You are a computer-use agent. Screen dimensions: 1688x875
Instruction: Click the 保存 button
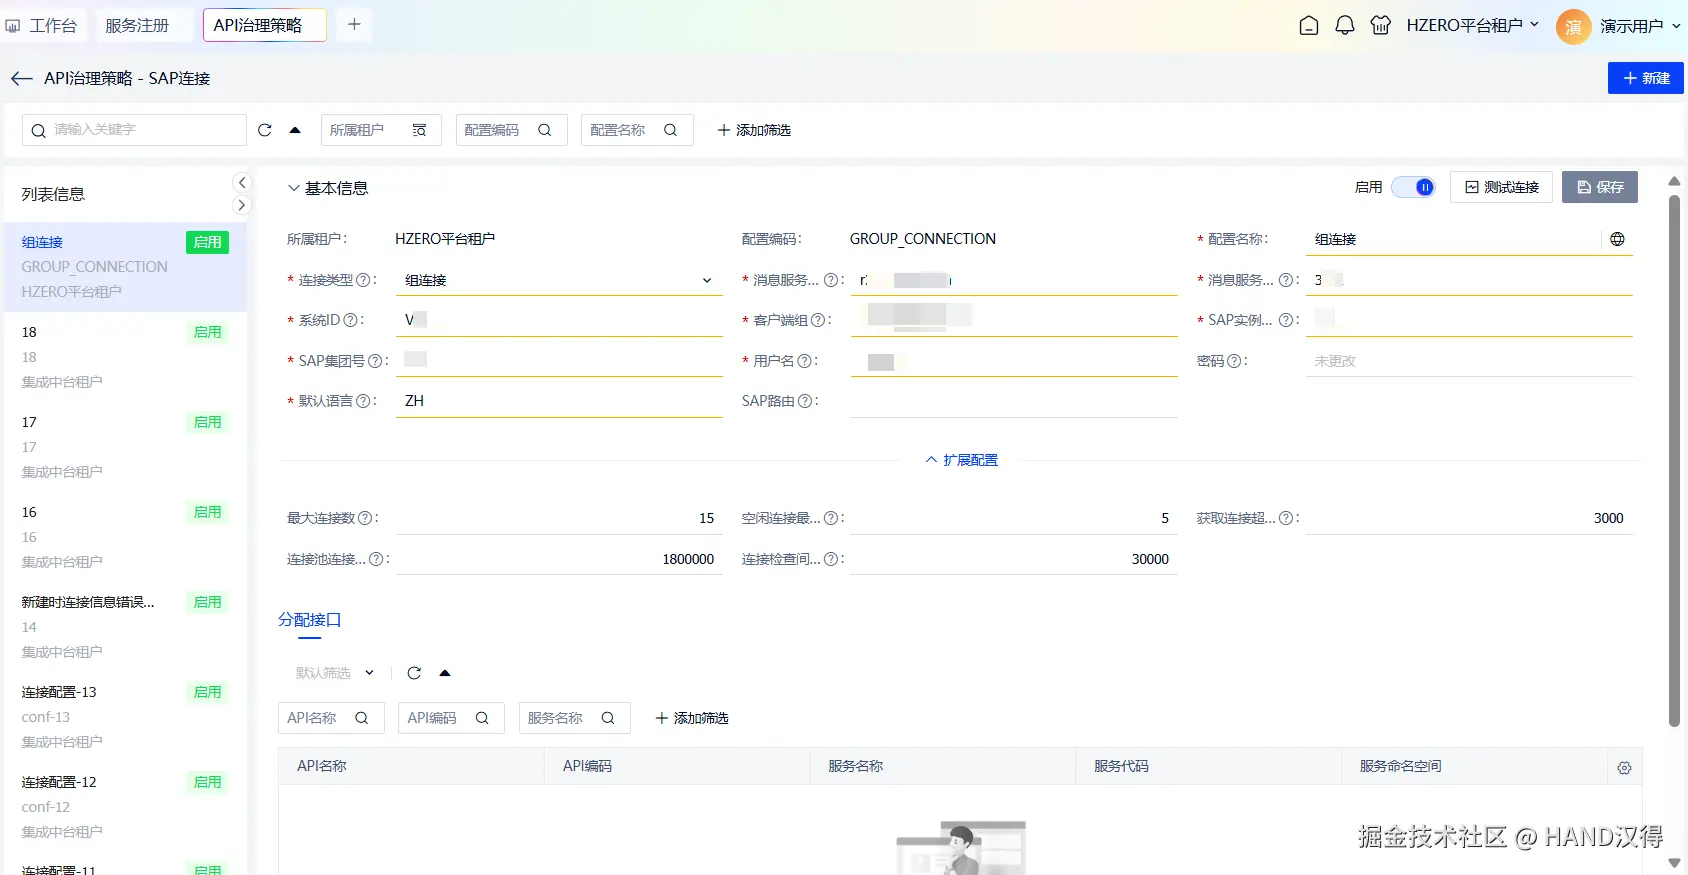1600,187
